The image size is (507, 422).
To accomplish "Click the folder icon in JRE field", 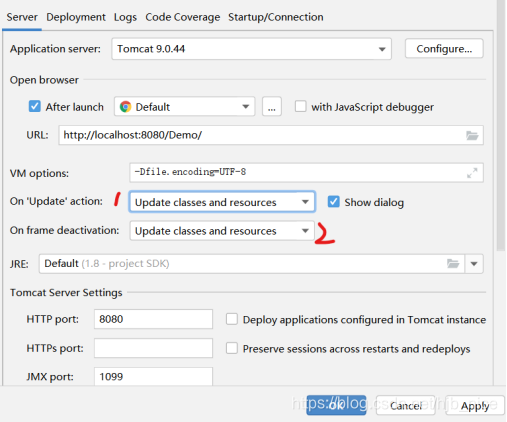I will pos(453,264).
